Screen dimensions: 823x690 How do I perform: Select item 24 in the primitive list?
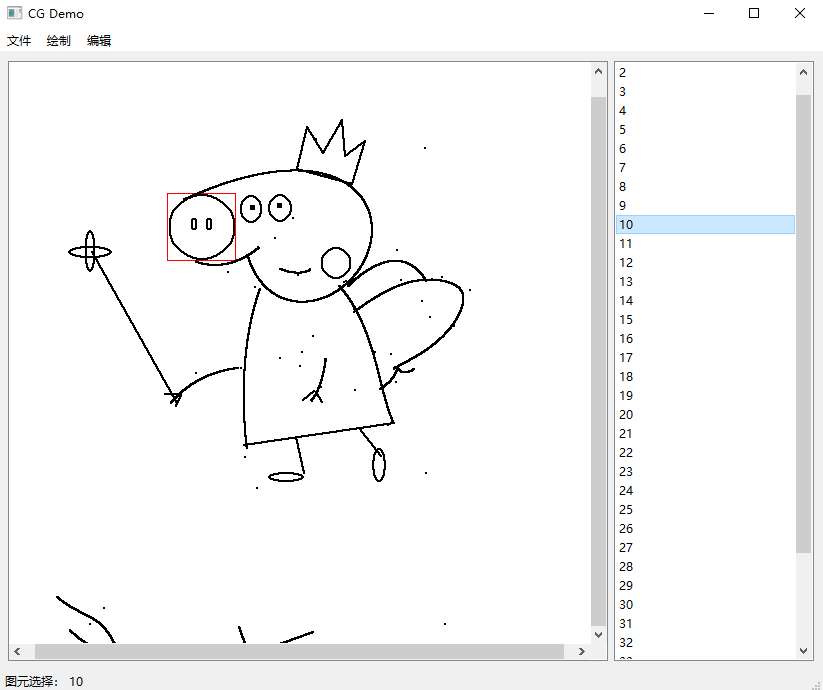click(705, 490)
